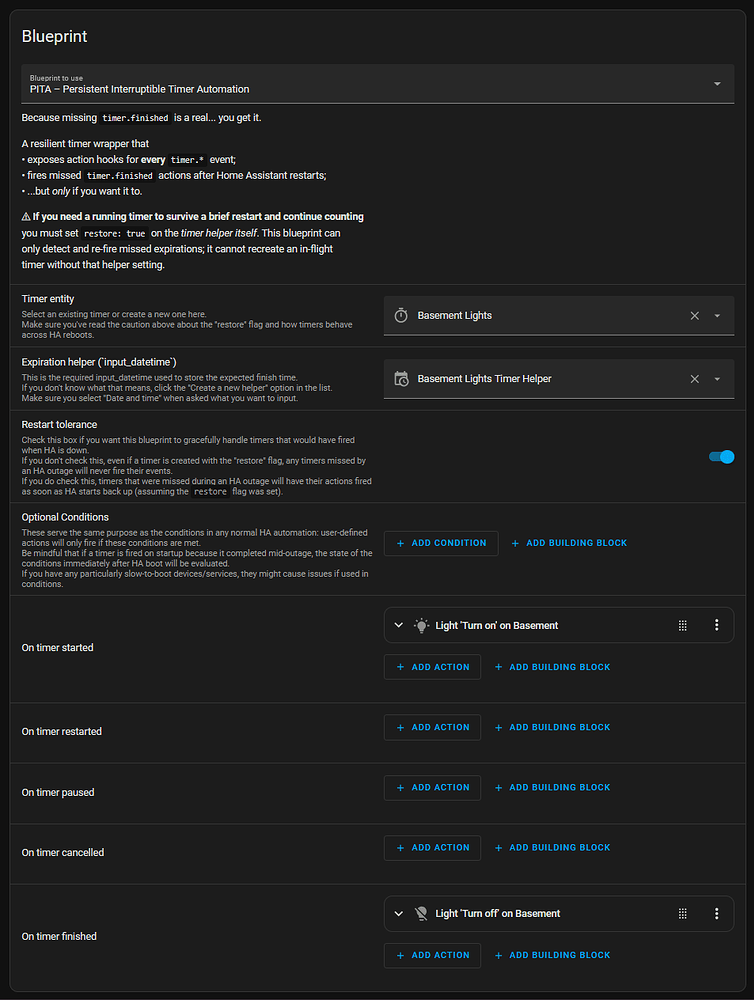
Task: Click ADD CONDITION under Optional Conditions
Action: (441, 543)
